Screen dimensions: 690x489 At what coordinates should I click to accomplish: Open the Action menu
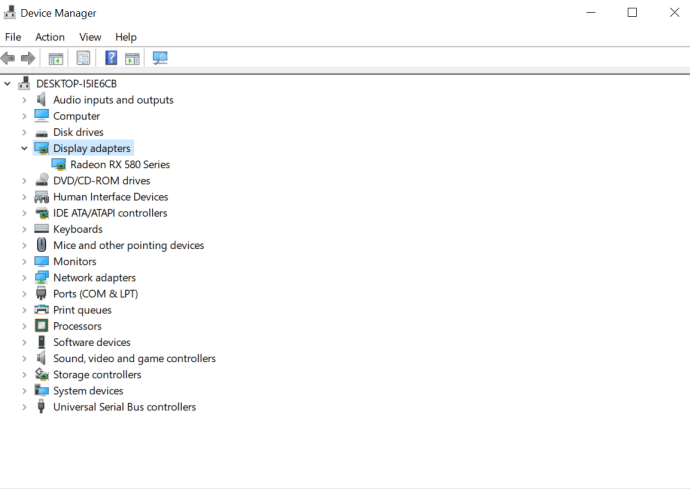click(x=50, y=37)
